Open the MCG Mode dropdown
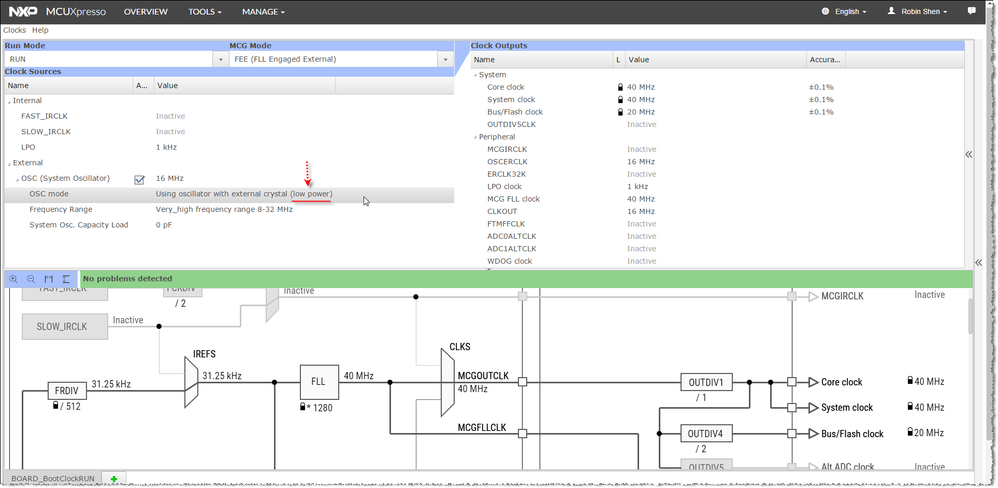Screen dimensions: 998x488 (x=445, y=59)
